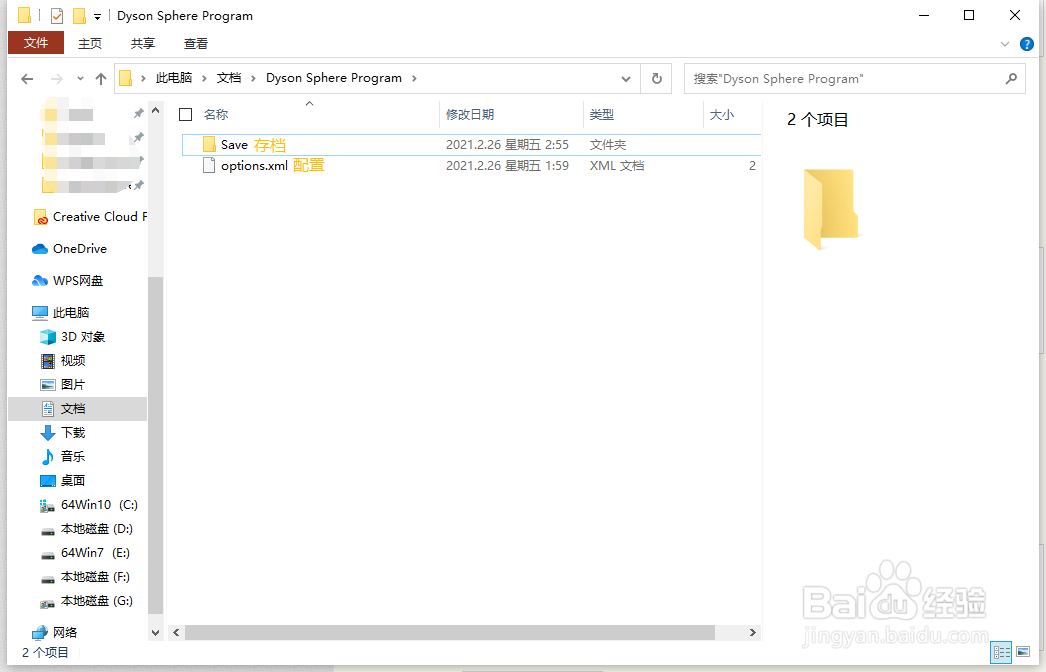Open 图片 folder in sidebar
1046x672 pixels.
63,385
